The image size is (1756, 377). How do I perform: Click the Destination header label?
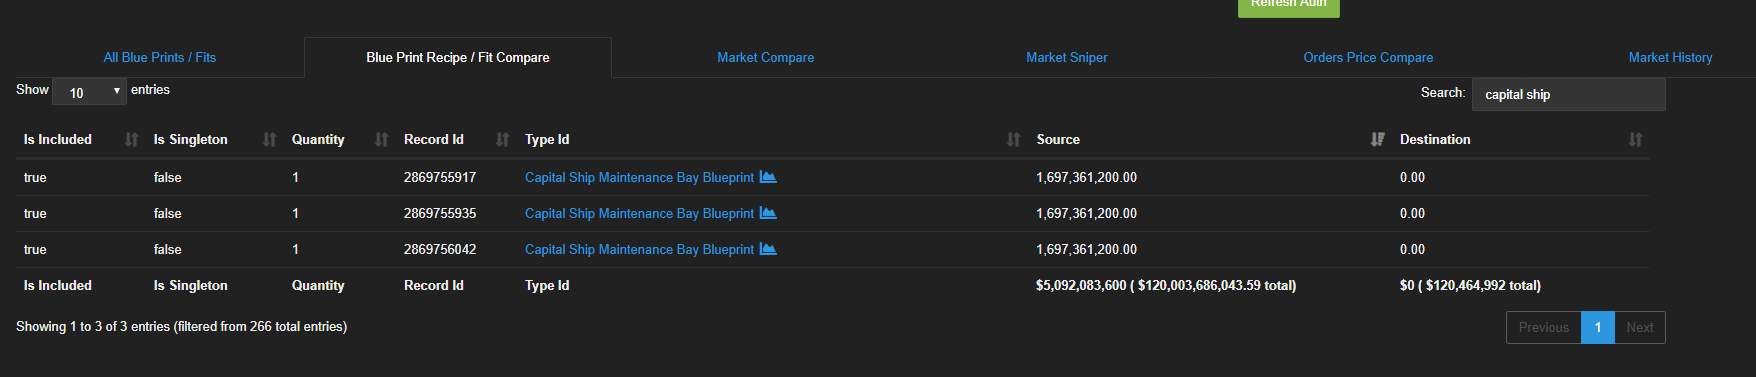click(1435, 140)
